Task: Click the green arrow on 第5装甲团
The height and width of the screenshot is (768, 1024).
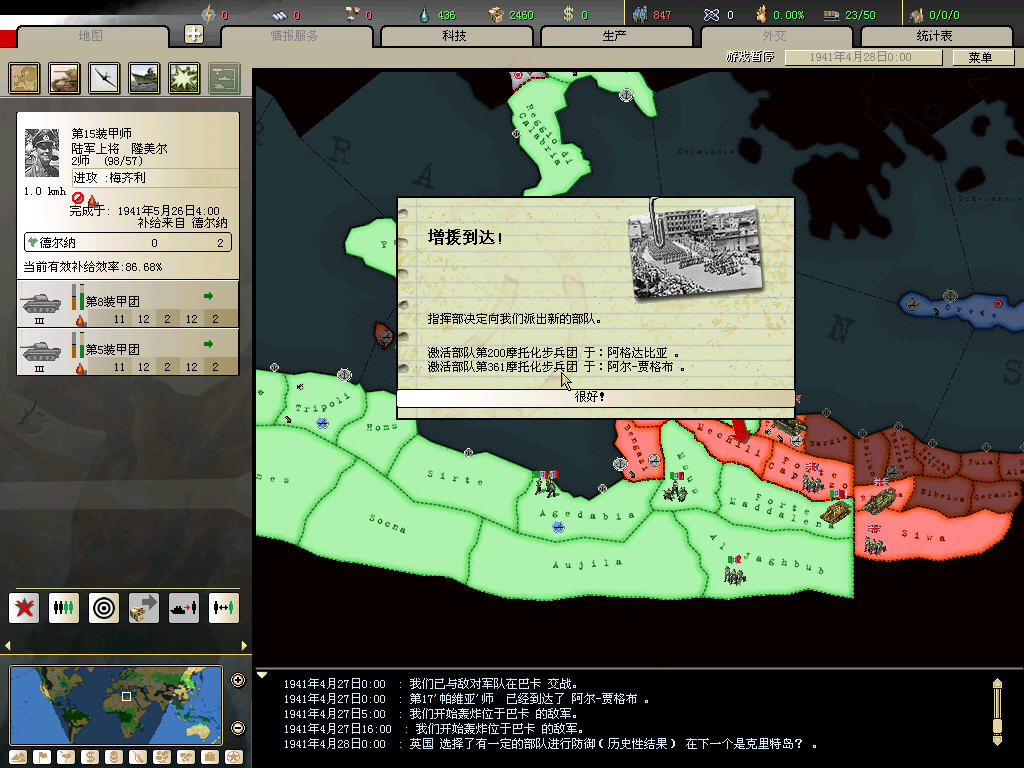Action: [x=208, y=344]
